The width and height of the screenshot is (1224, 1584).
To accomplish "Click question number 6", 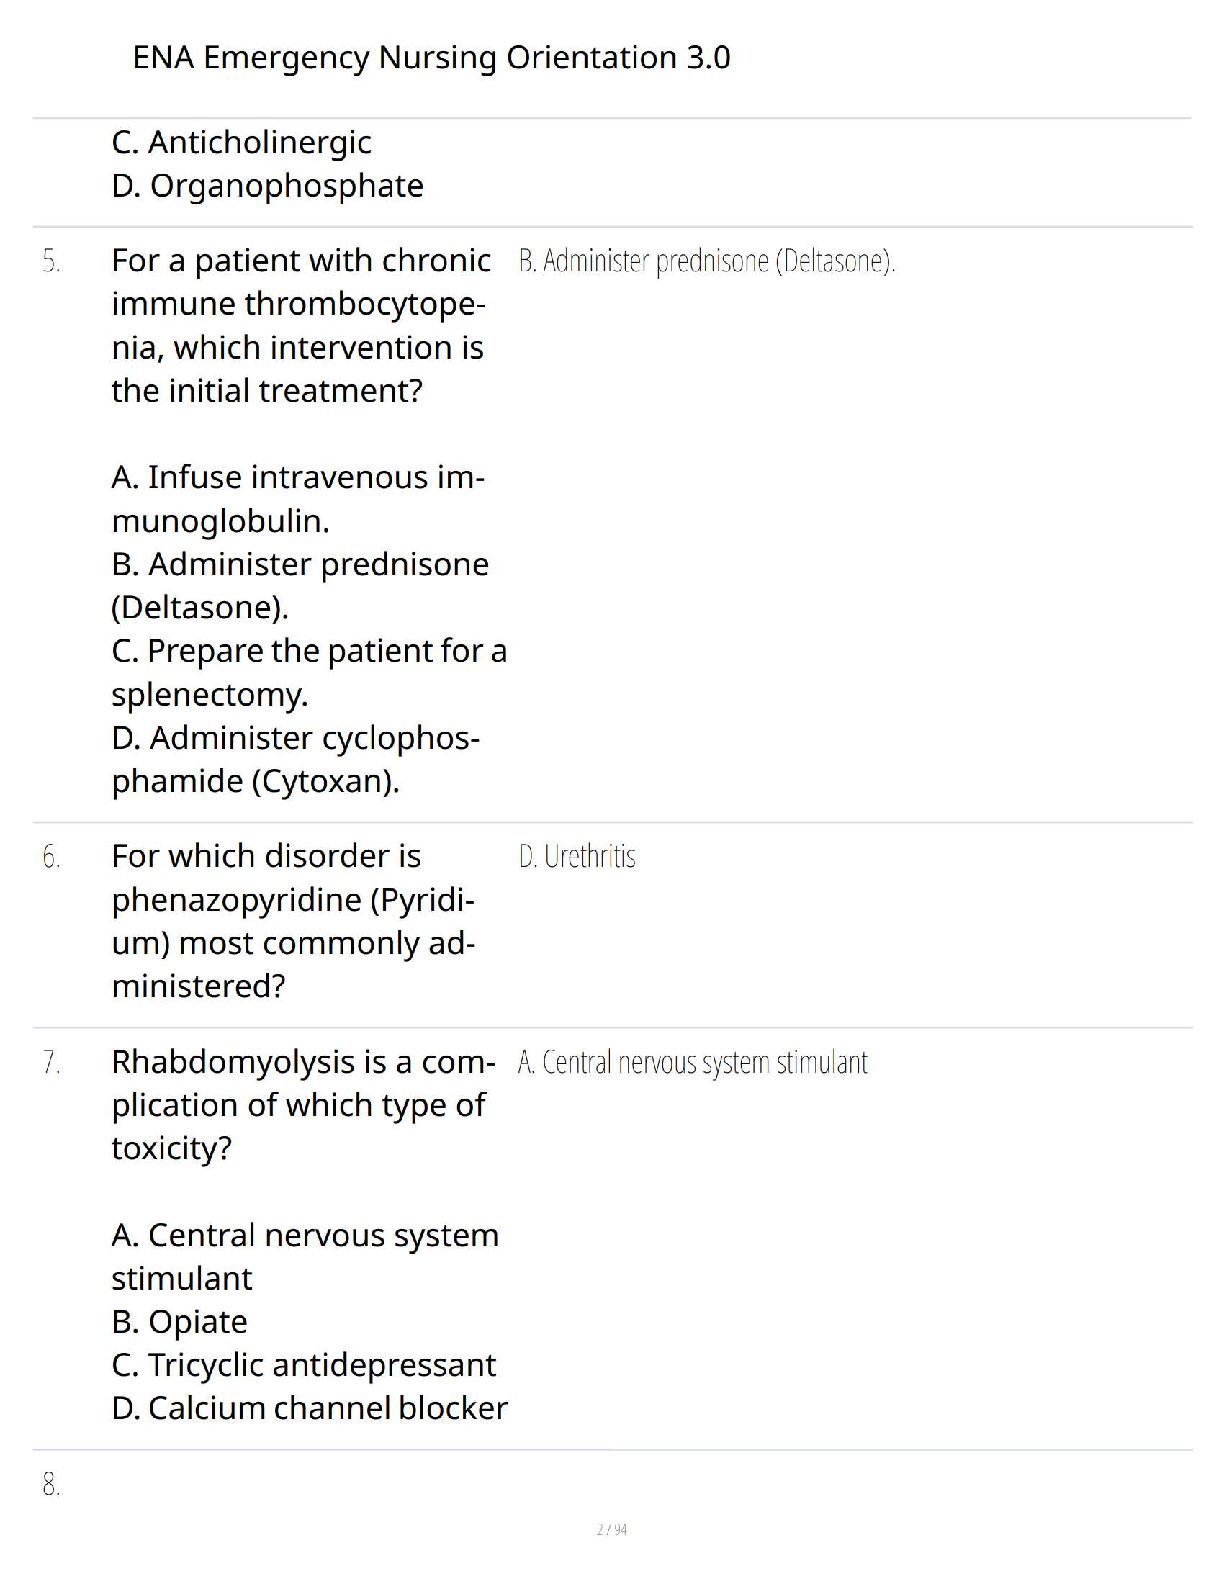I will pos(51,857).
